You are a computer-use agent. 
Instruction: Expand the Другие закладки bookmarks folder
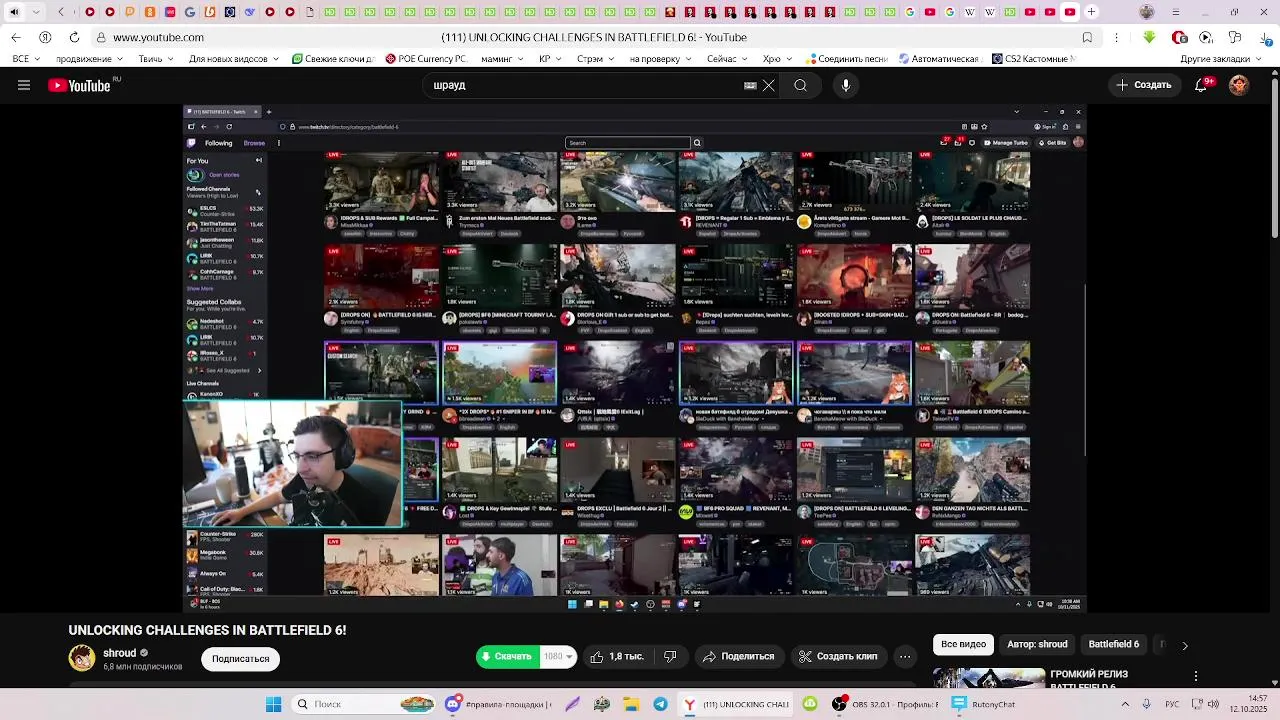point(1220,59)
